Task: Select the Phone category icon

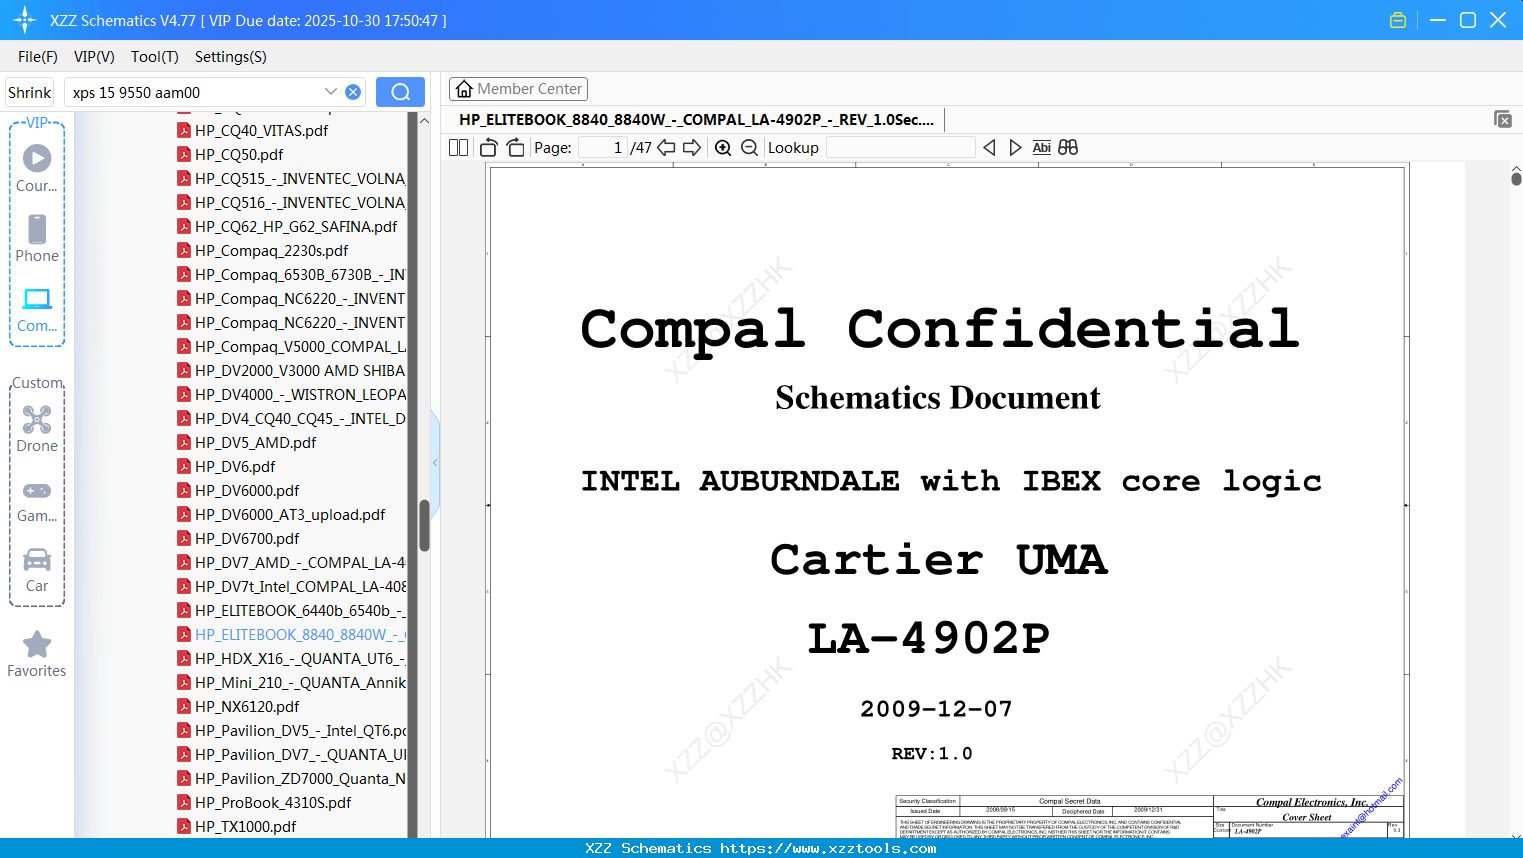Action: (37, 229)
